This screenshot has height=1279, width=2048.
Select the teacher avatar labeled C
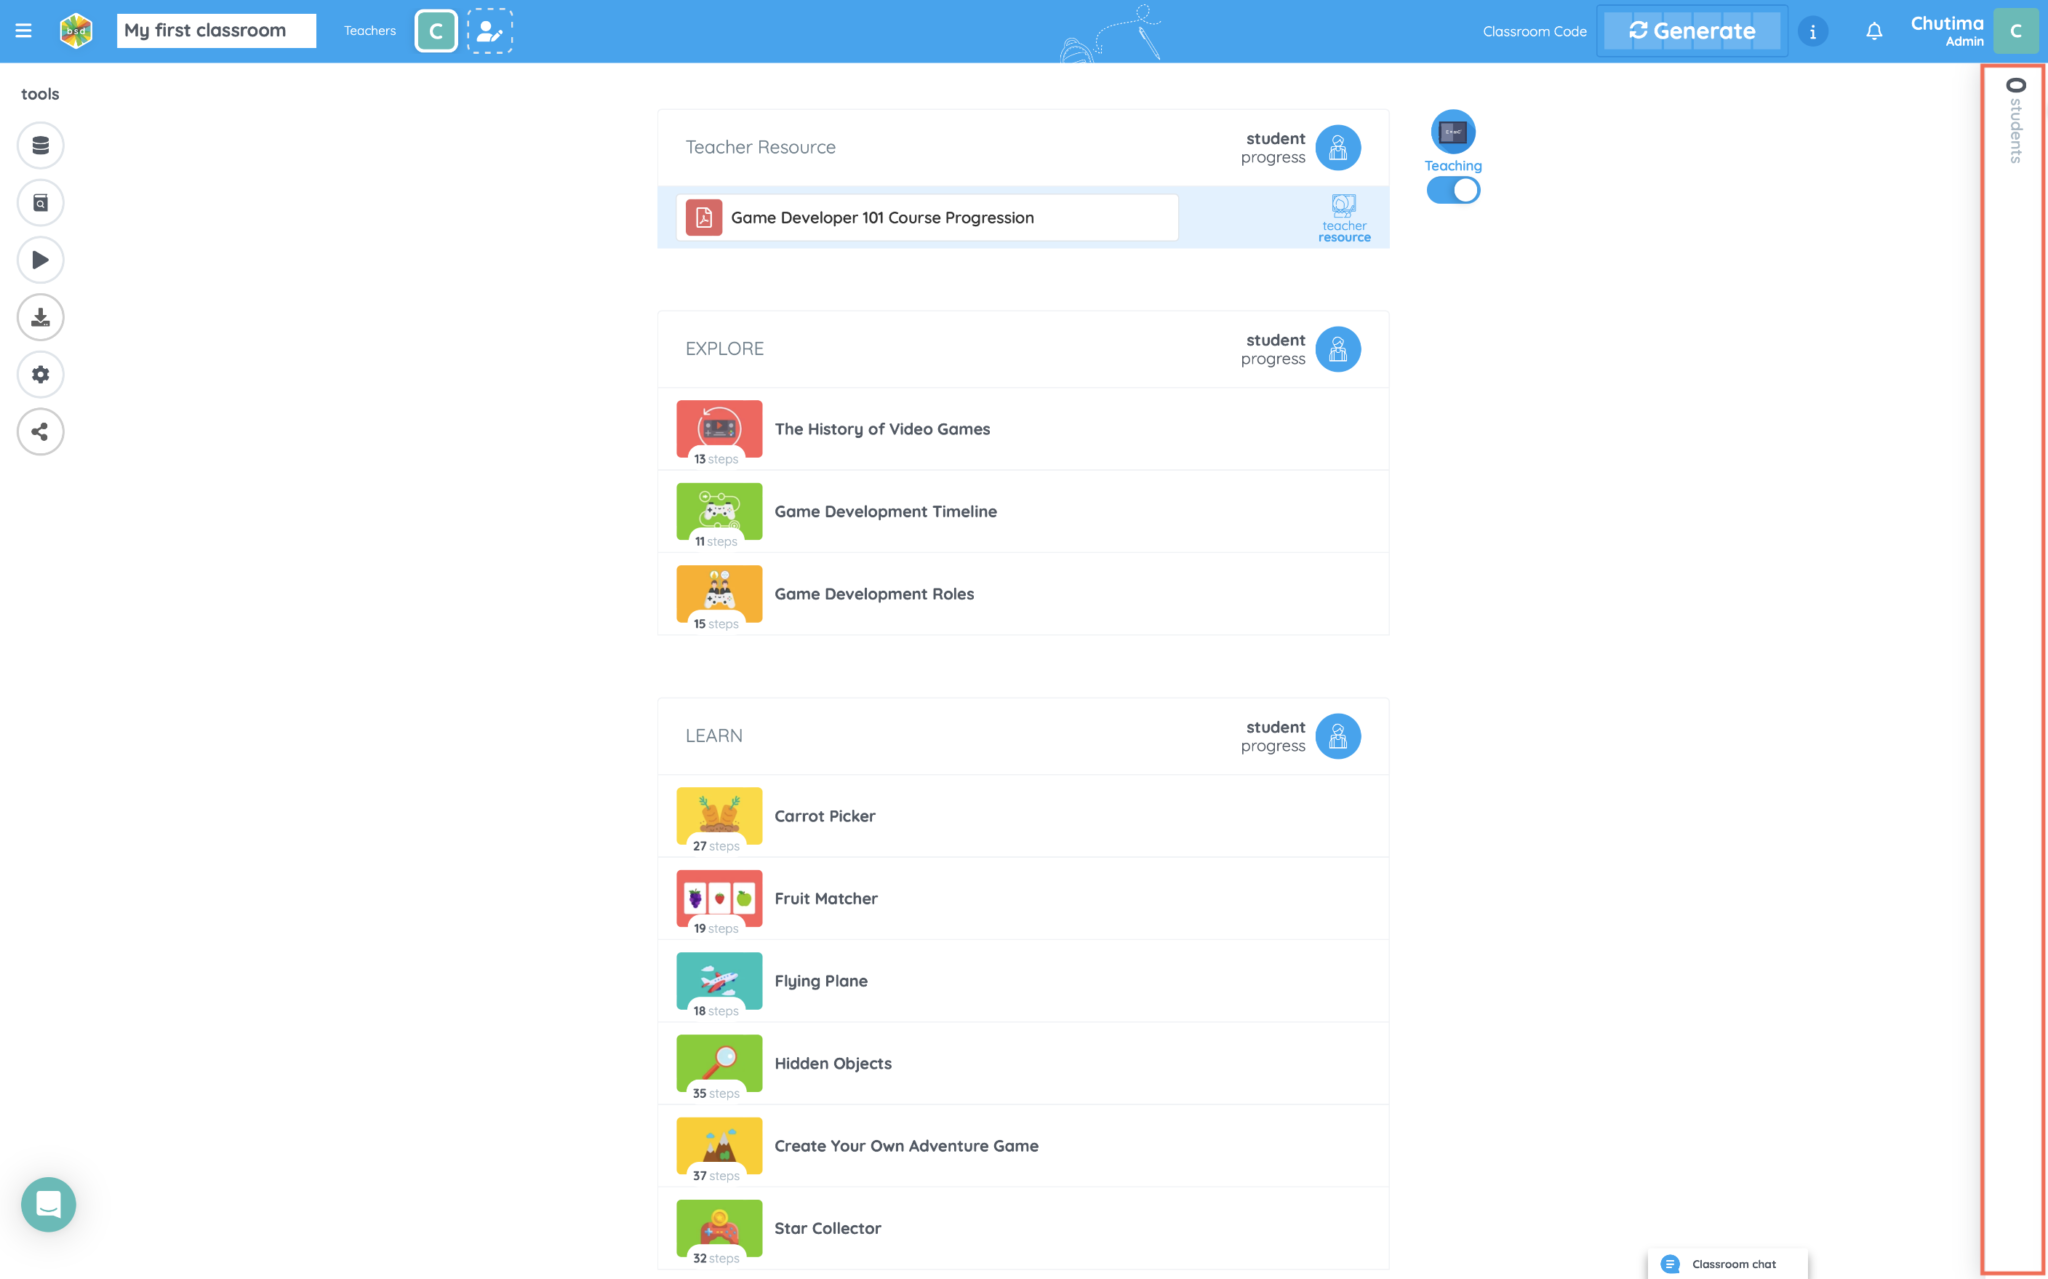click(x=435, y=30)
